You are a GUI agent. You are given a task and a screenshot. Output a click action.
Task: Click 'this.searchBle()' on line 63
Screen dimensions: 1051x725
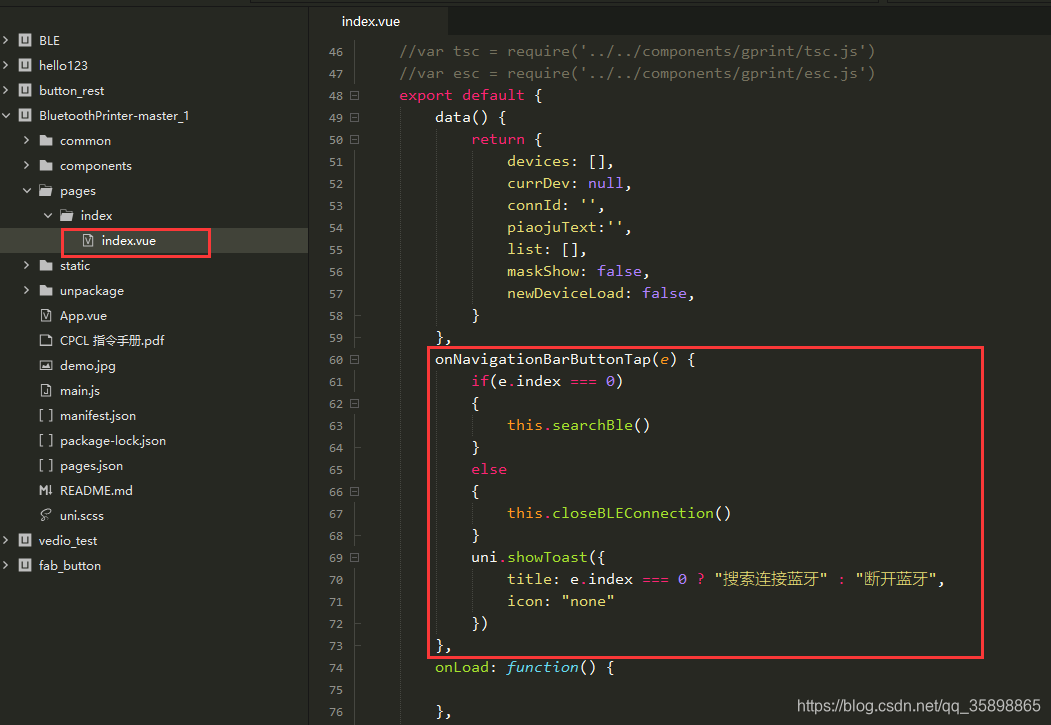tap(578, 425)
